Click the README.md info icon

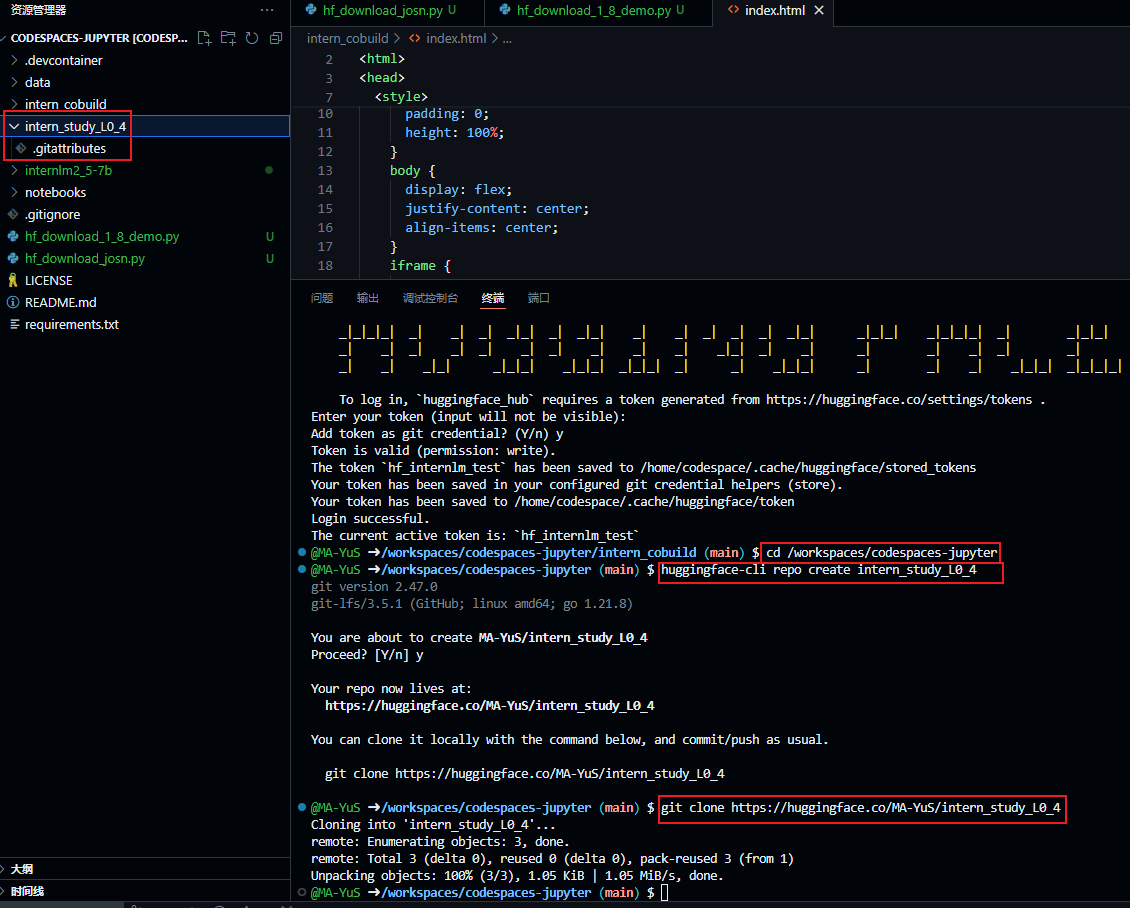(13, 303)
